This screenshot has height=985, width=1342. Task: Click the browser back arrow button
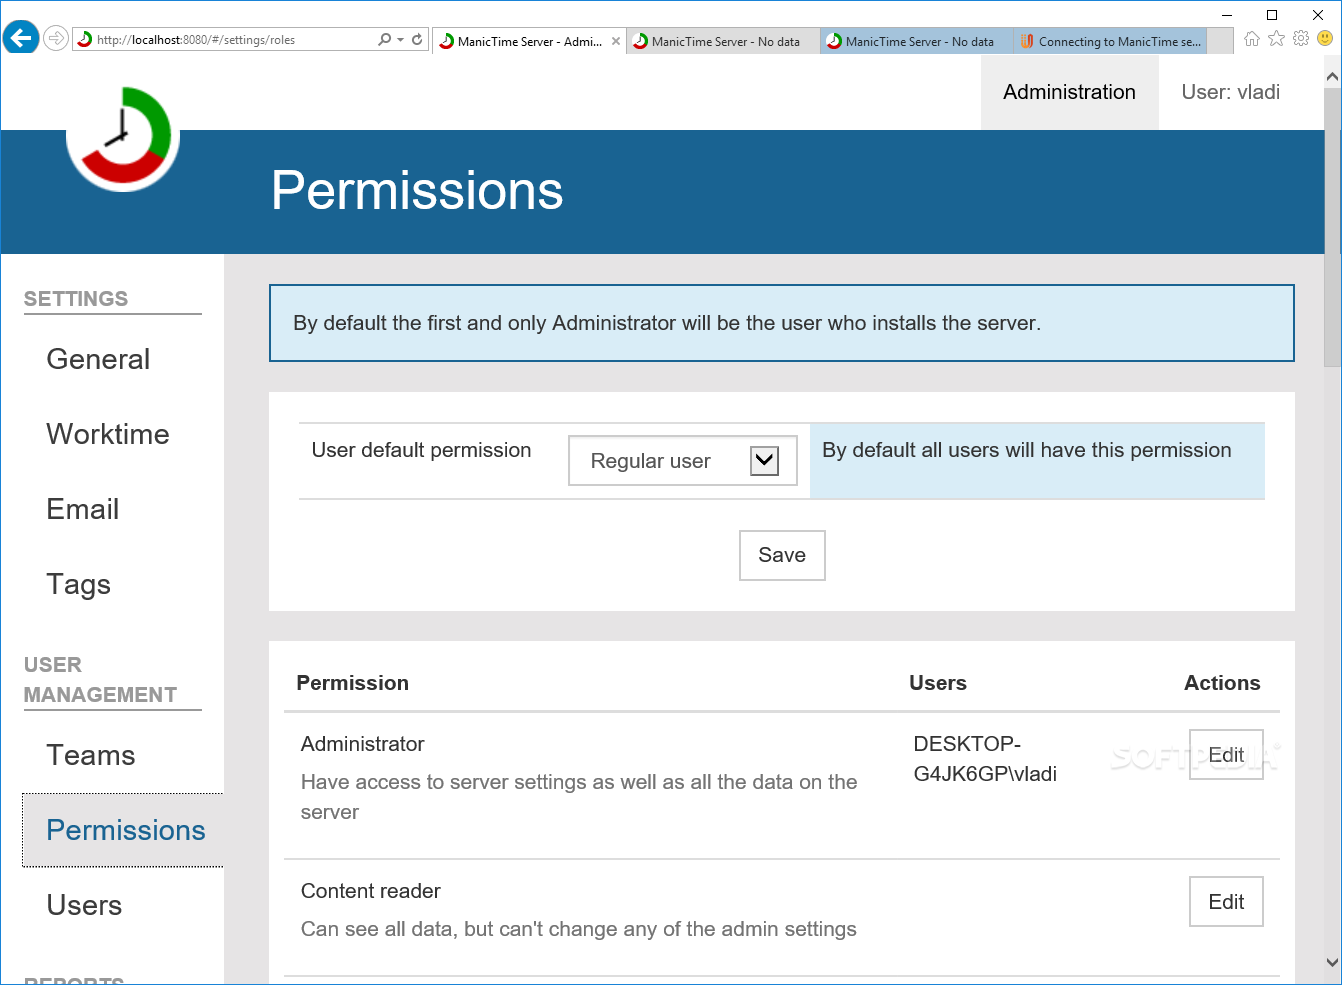(x=20, y=39)
